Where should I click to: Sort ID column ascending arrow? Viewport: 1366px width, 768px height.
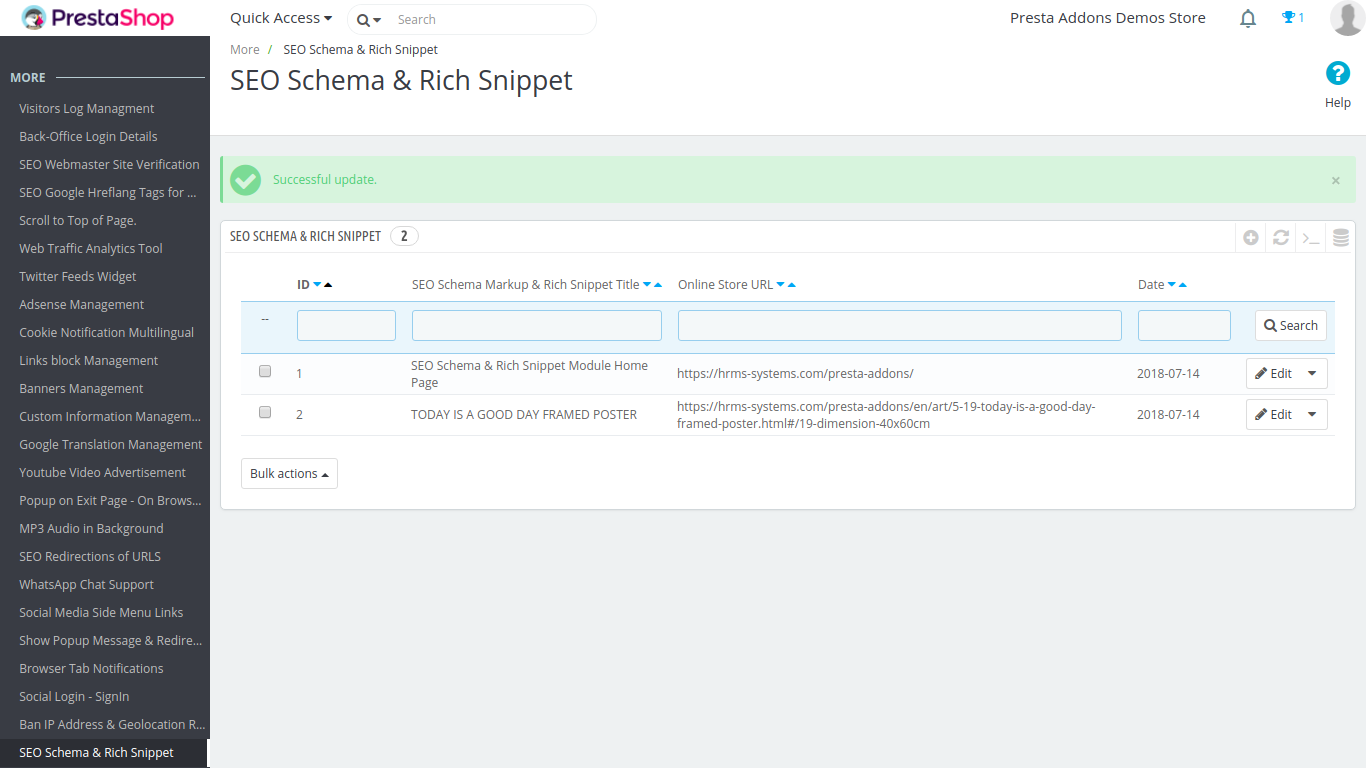328,285
